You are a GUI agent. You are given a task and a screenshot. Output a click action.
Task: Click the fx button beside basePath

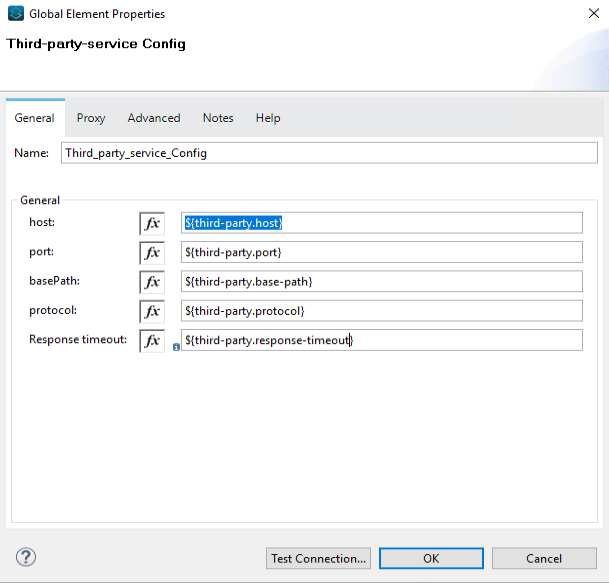(x=152, y=282)
